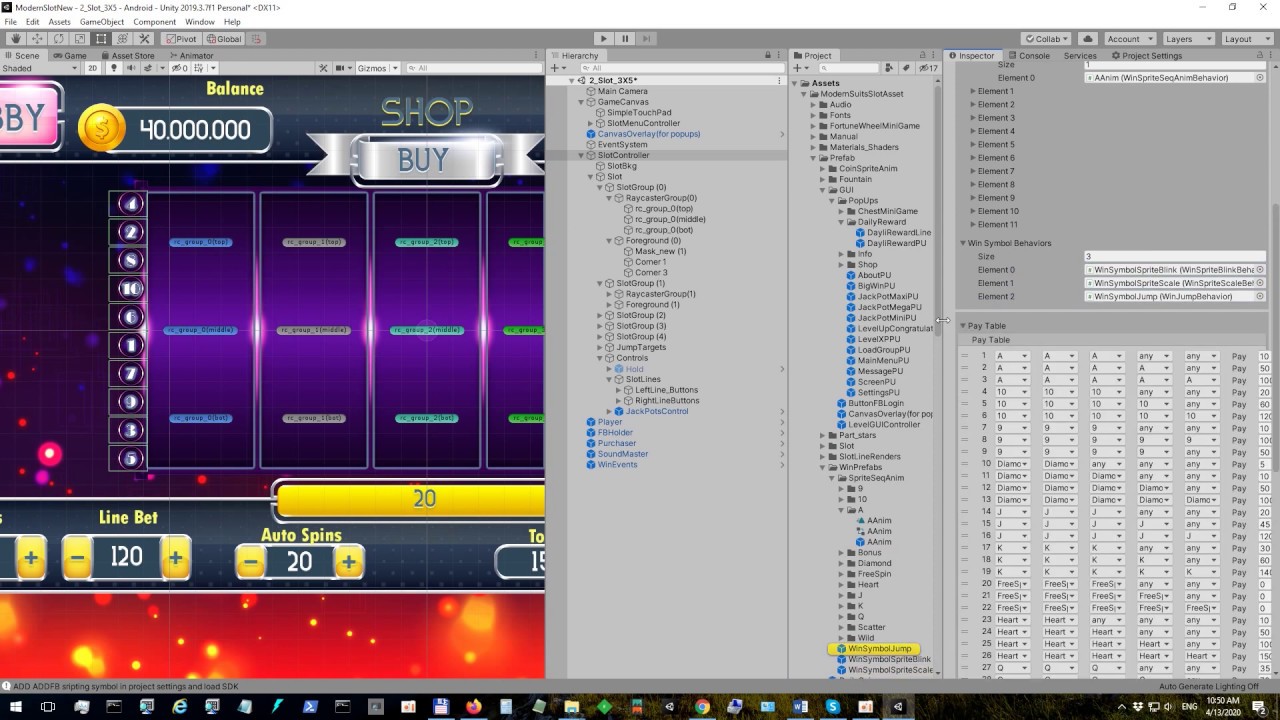
Task: Open the custom editor tools icon
Action: (144, 39)
